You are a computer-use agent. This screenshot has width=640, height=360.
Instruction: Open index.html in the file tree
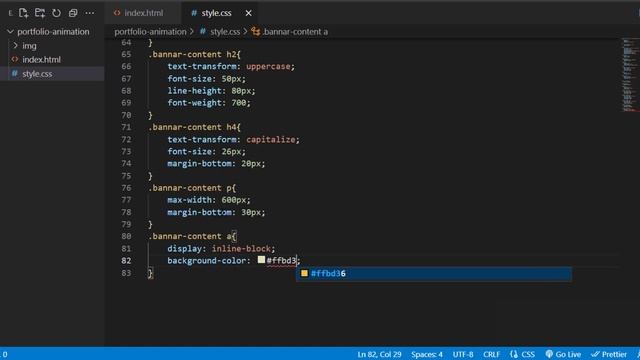pos(41,60)
